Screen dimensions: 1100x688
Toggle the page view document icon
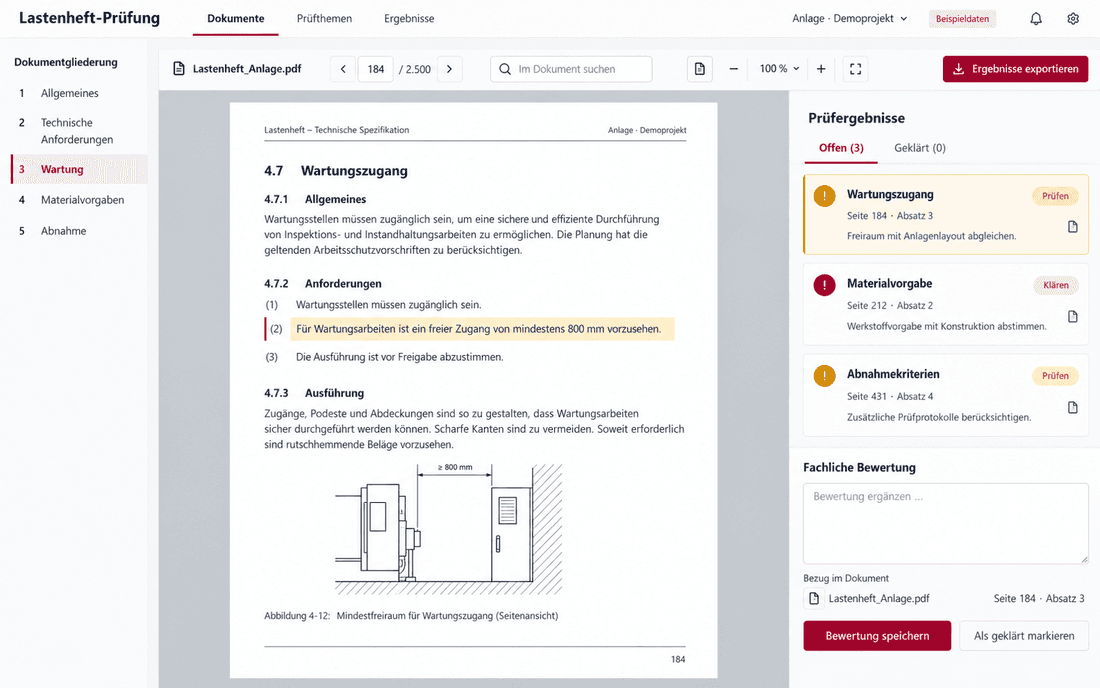coord(699,69)
